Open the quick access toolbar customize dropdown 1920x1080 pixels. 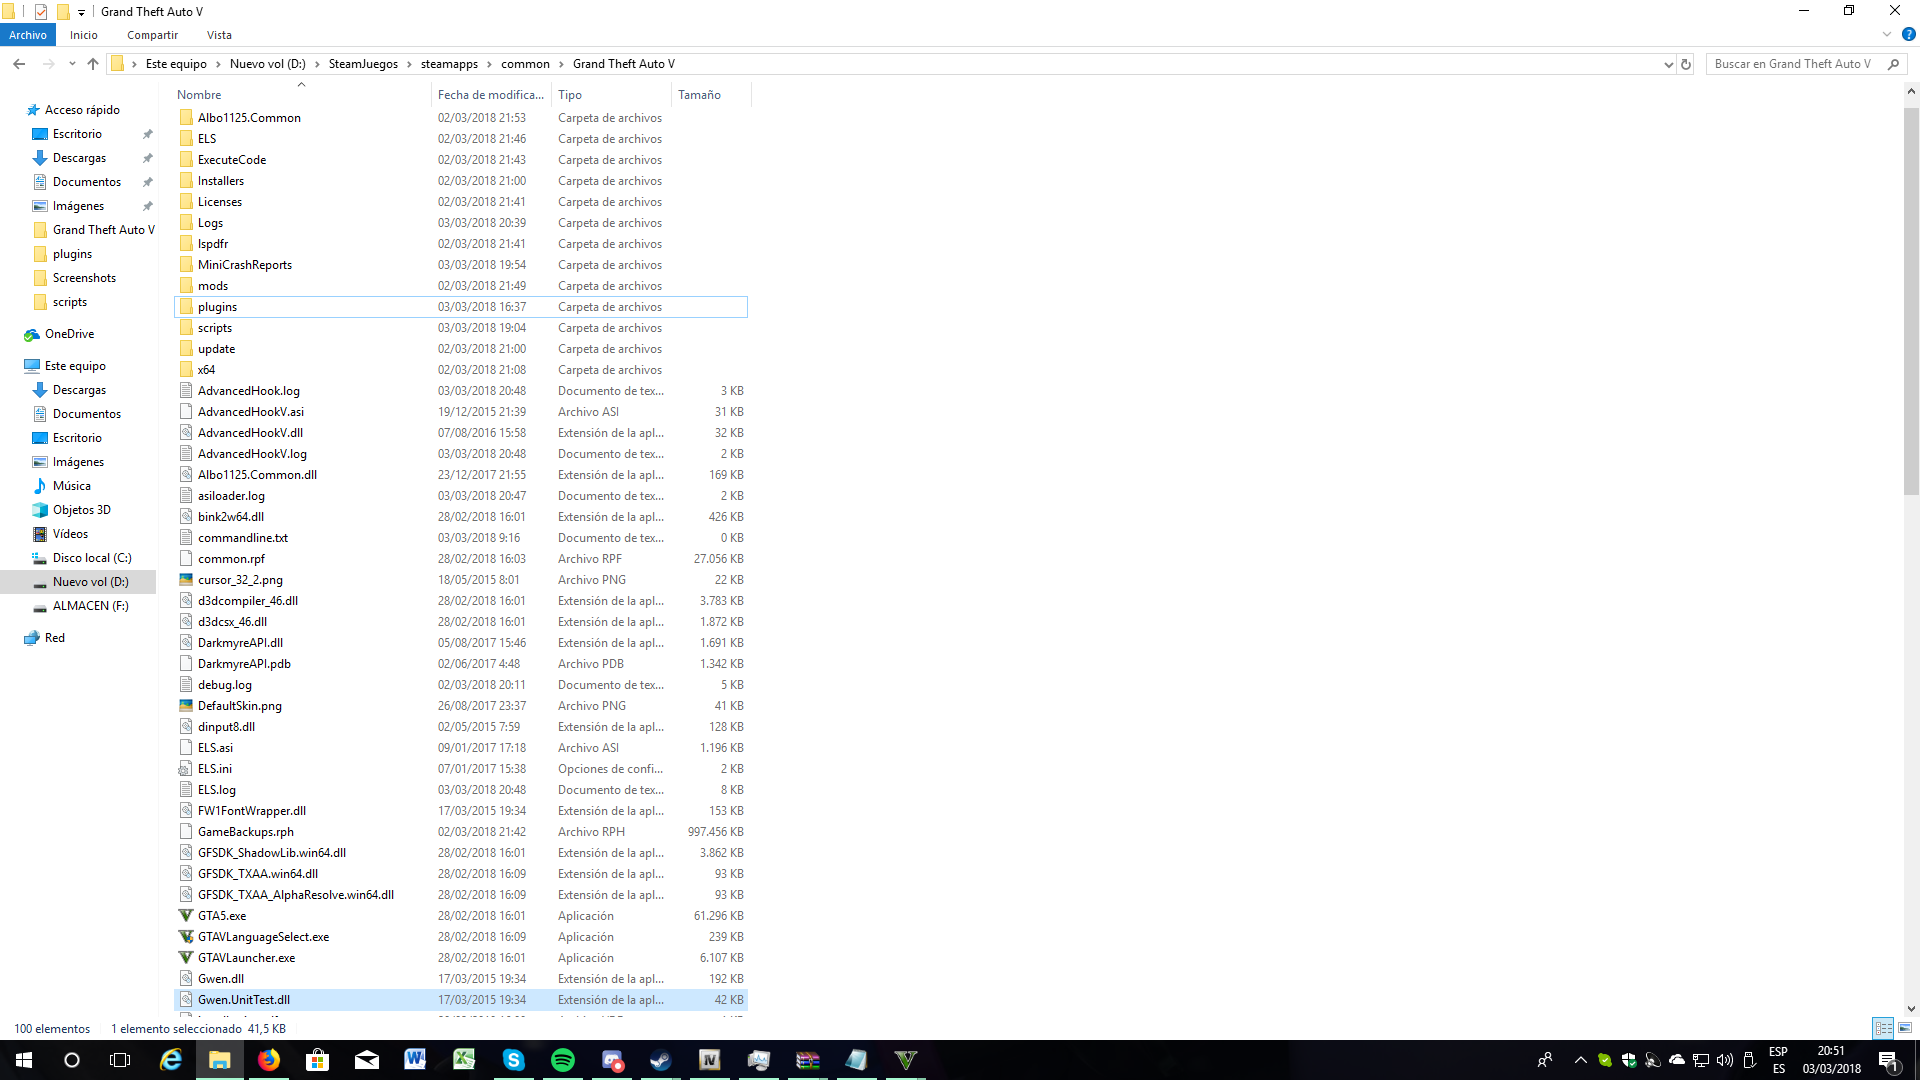pyautogui.click(x=82, y=12)
